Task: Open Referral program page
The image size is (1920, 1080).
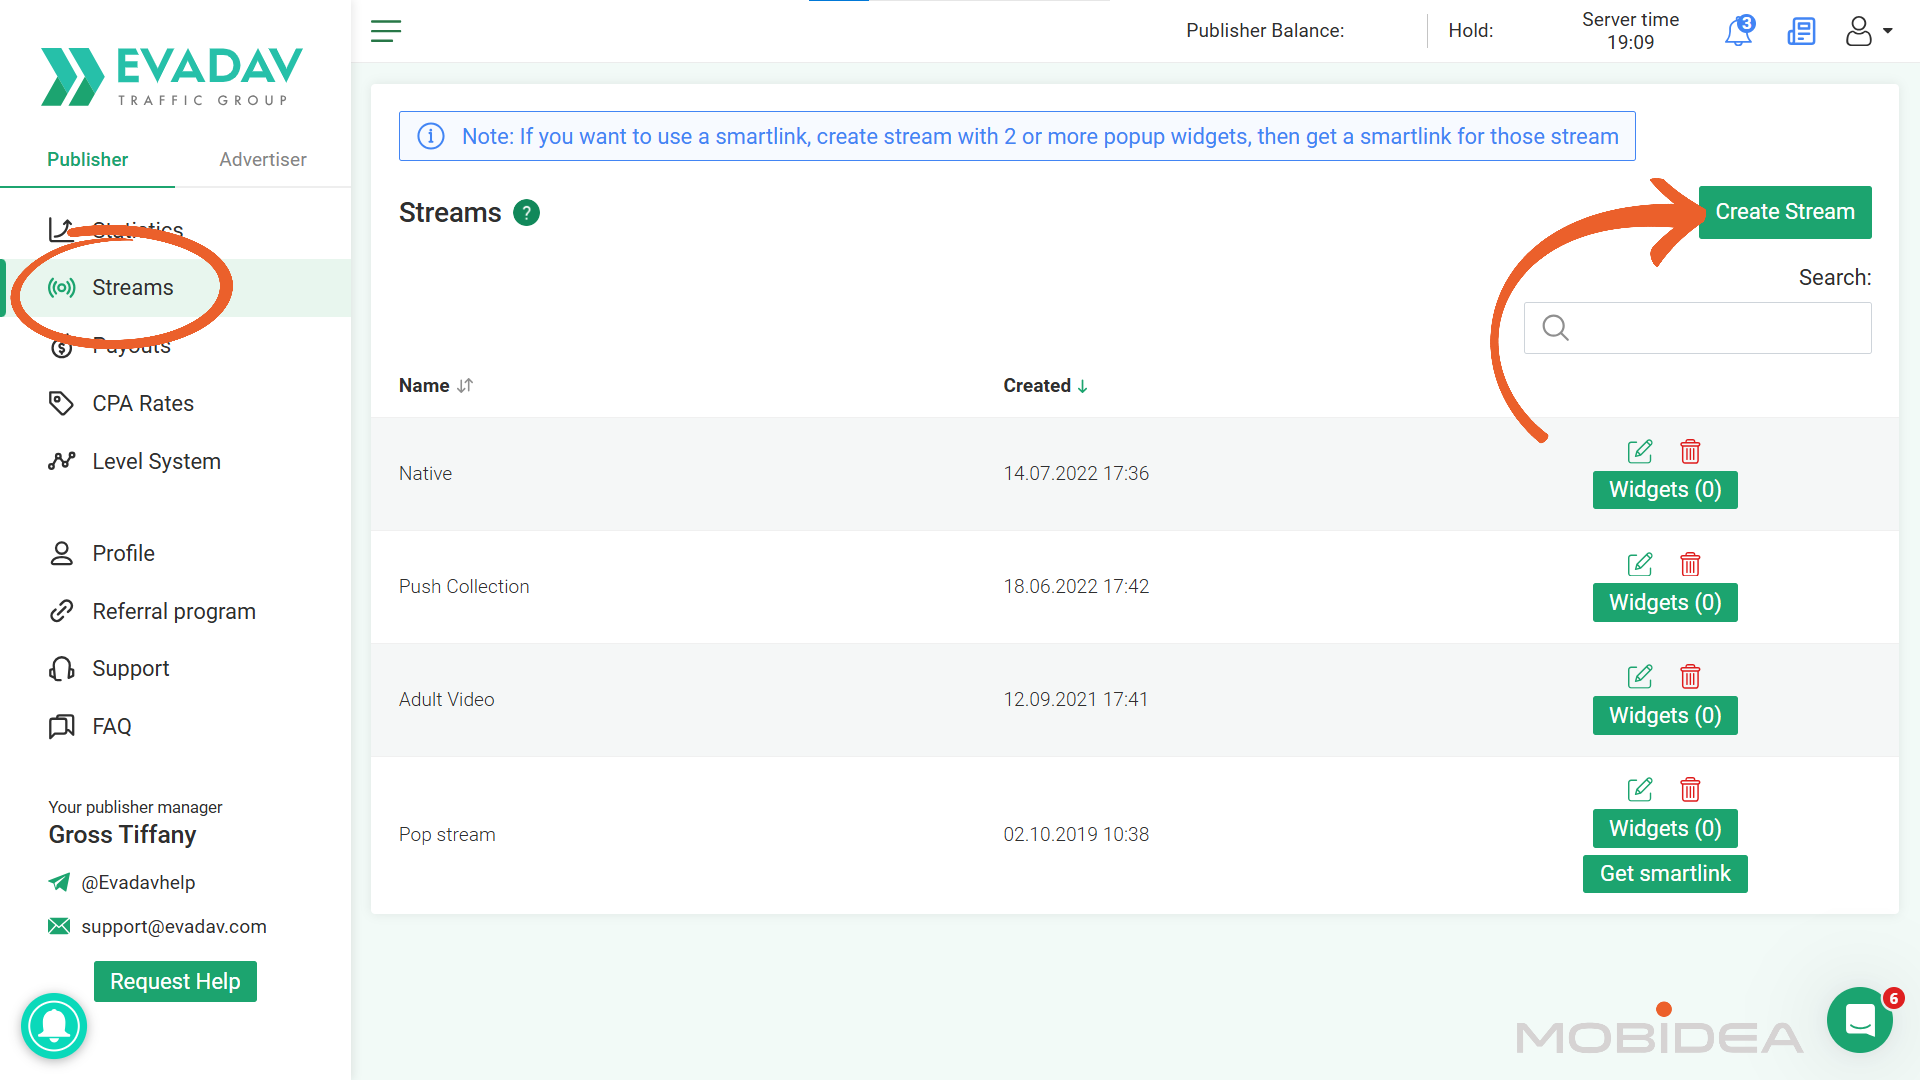Action: click(x=176, y=612)
